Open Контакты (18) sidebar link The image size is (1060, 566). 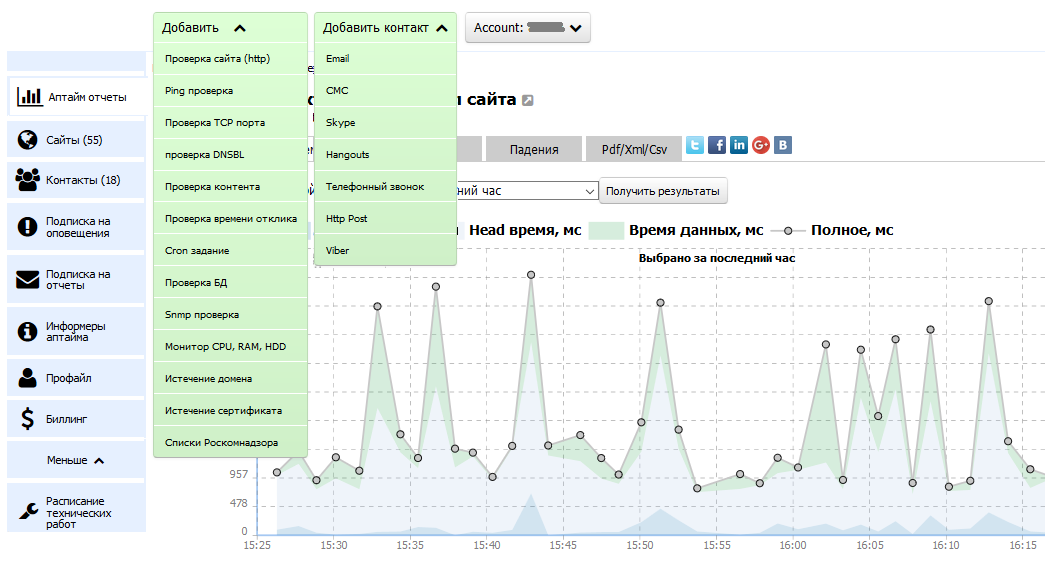(x=83, y=180)
